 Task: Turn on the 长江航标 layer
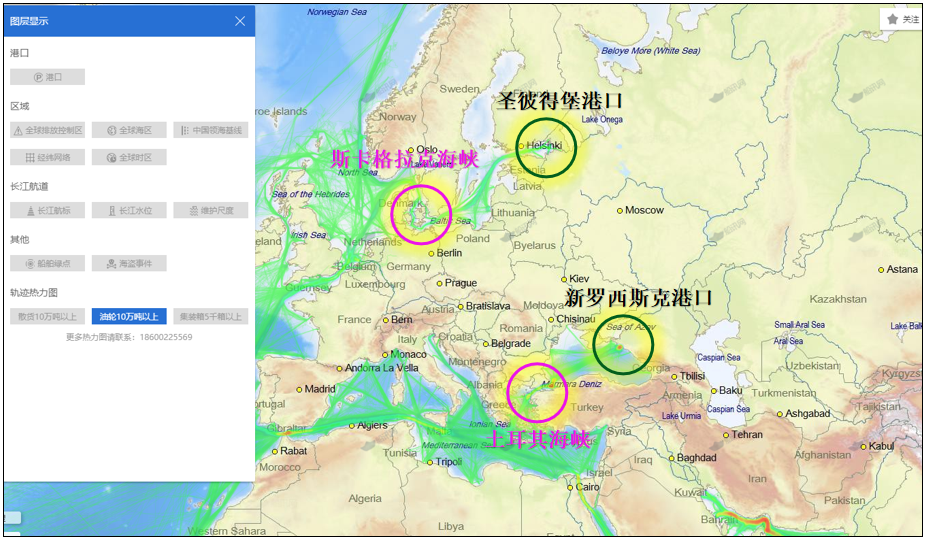(47, 210)
